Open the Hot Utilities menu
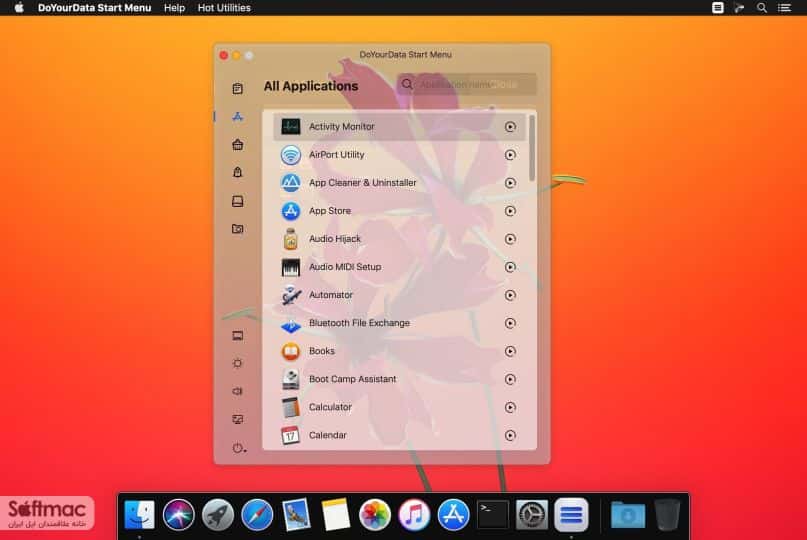 click(x=224, y=8)
